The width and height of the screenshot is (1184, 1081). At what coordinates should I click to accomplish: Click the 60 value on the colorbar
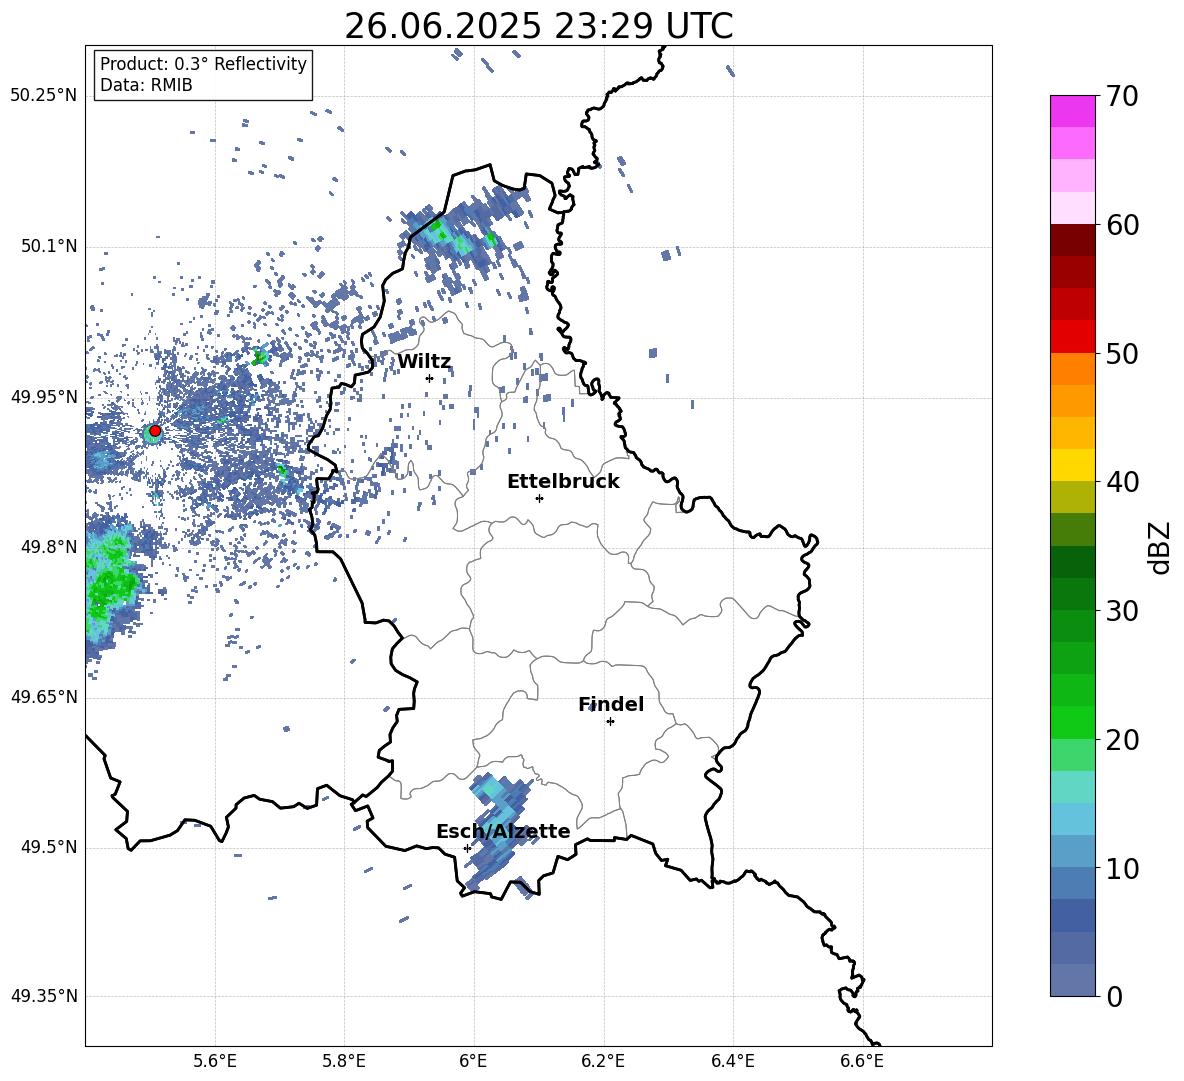point(1122,225)
